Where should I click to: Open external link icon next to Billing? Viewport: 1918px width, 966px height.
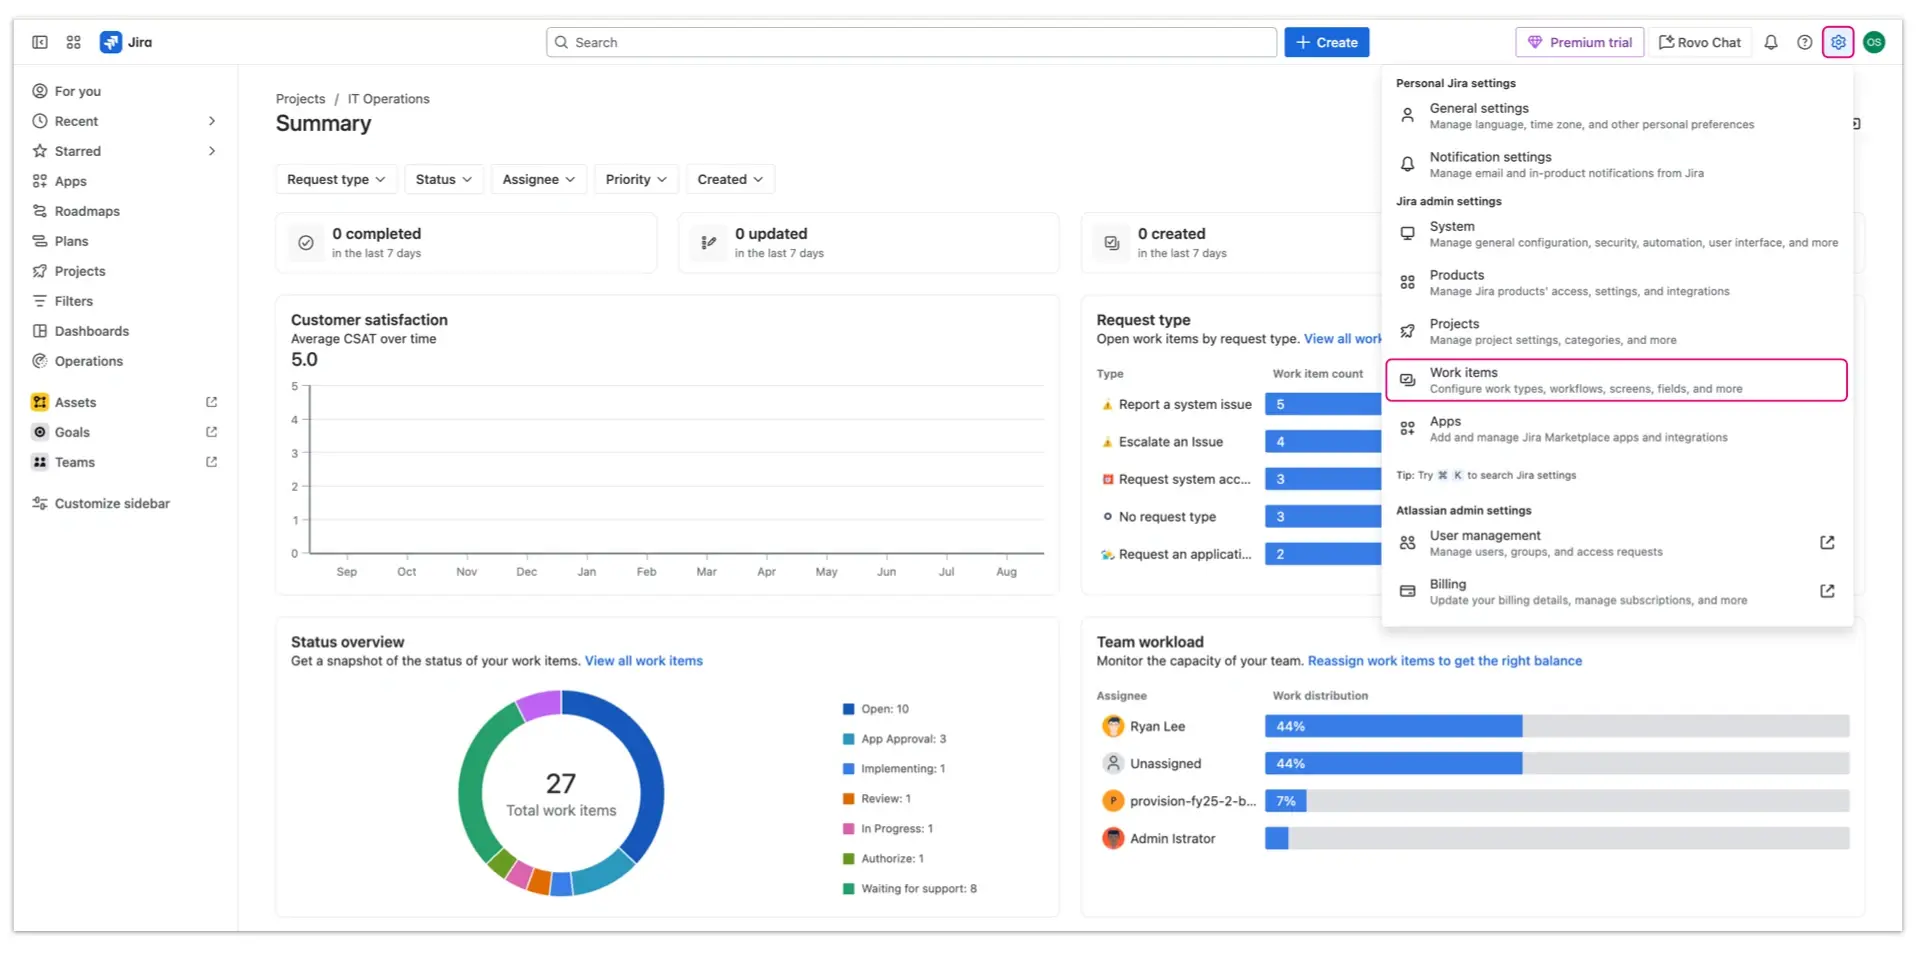click(1826, 591)
